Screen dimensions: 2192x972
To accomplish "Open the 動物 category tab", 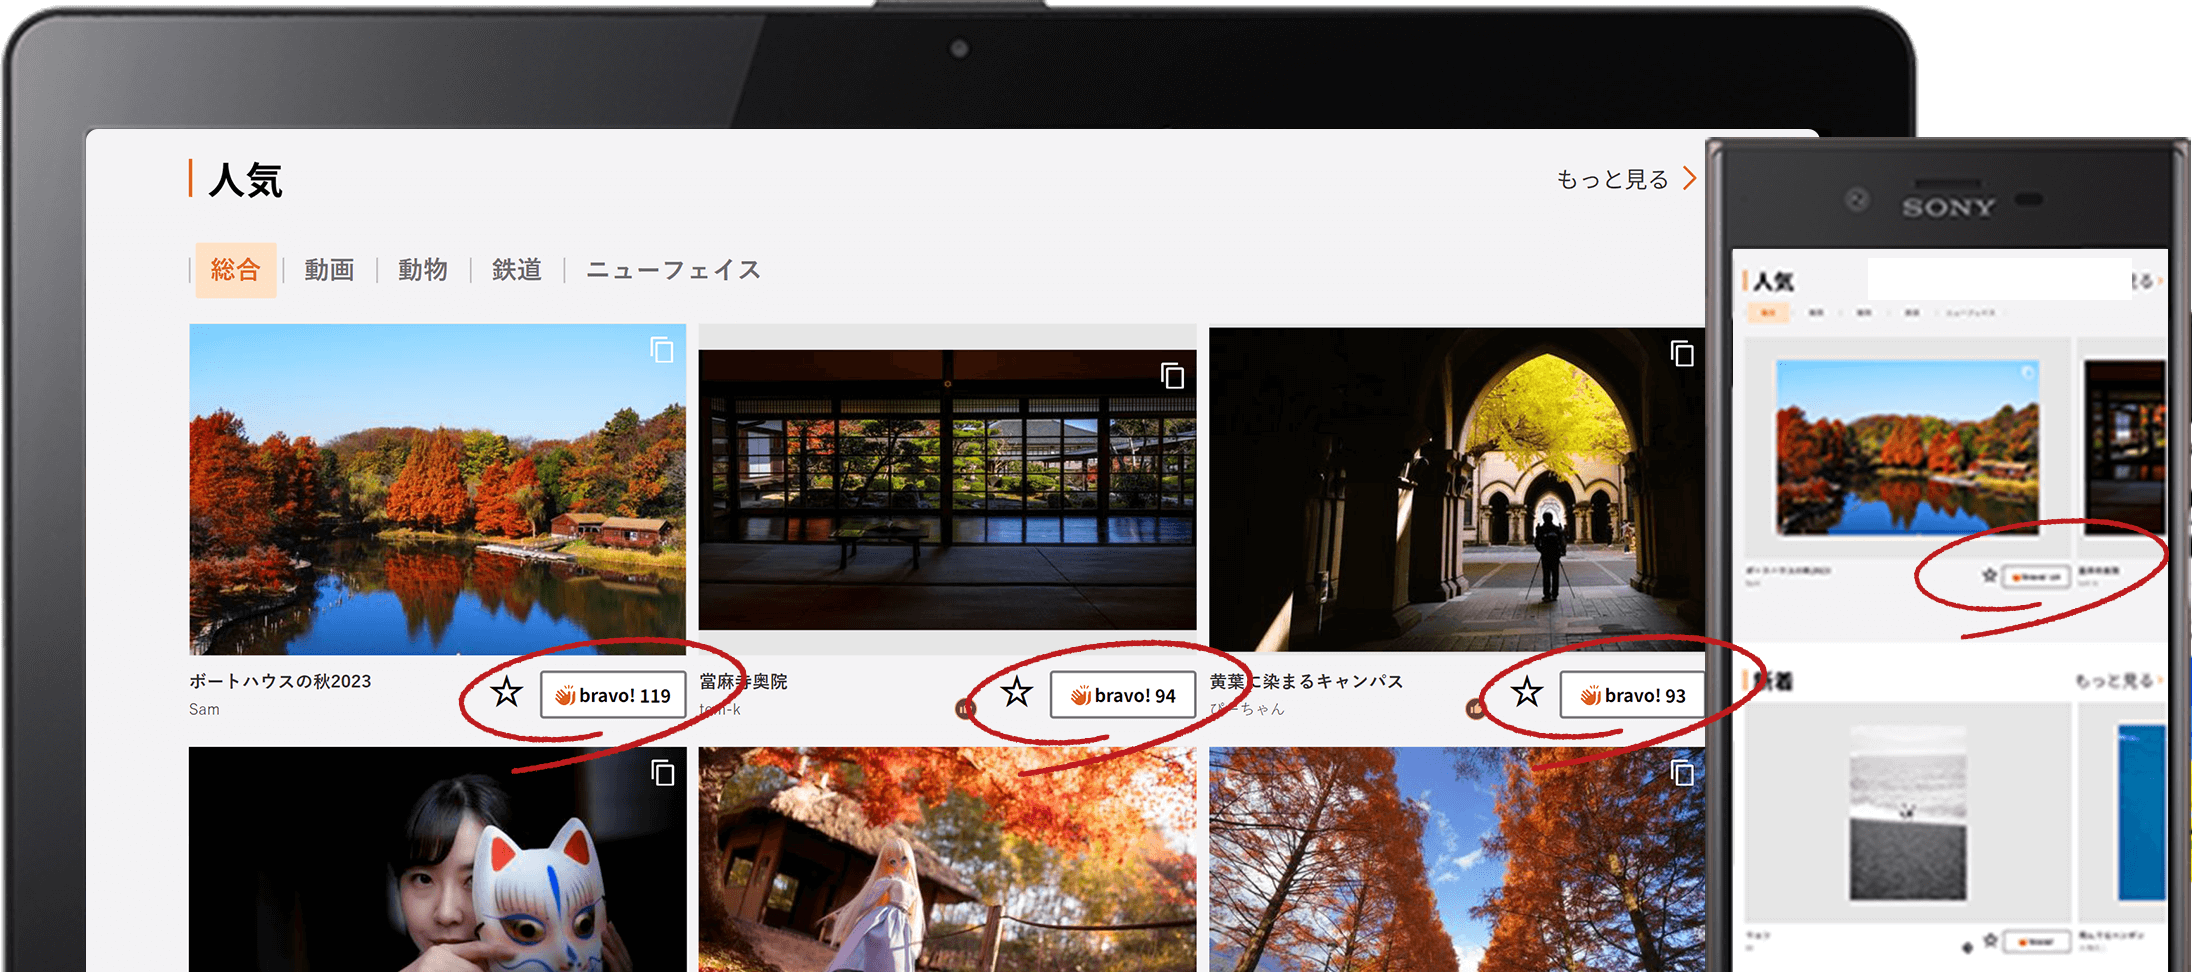I will pyautogui.click(x=423, y=270).
